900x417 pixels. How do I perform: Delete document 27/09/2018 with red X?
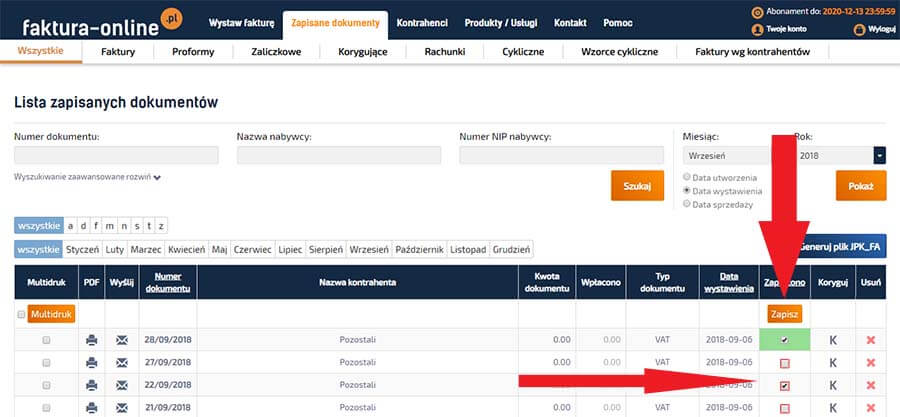tap(871, 363)
